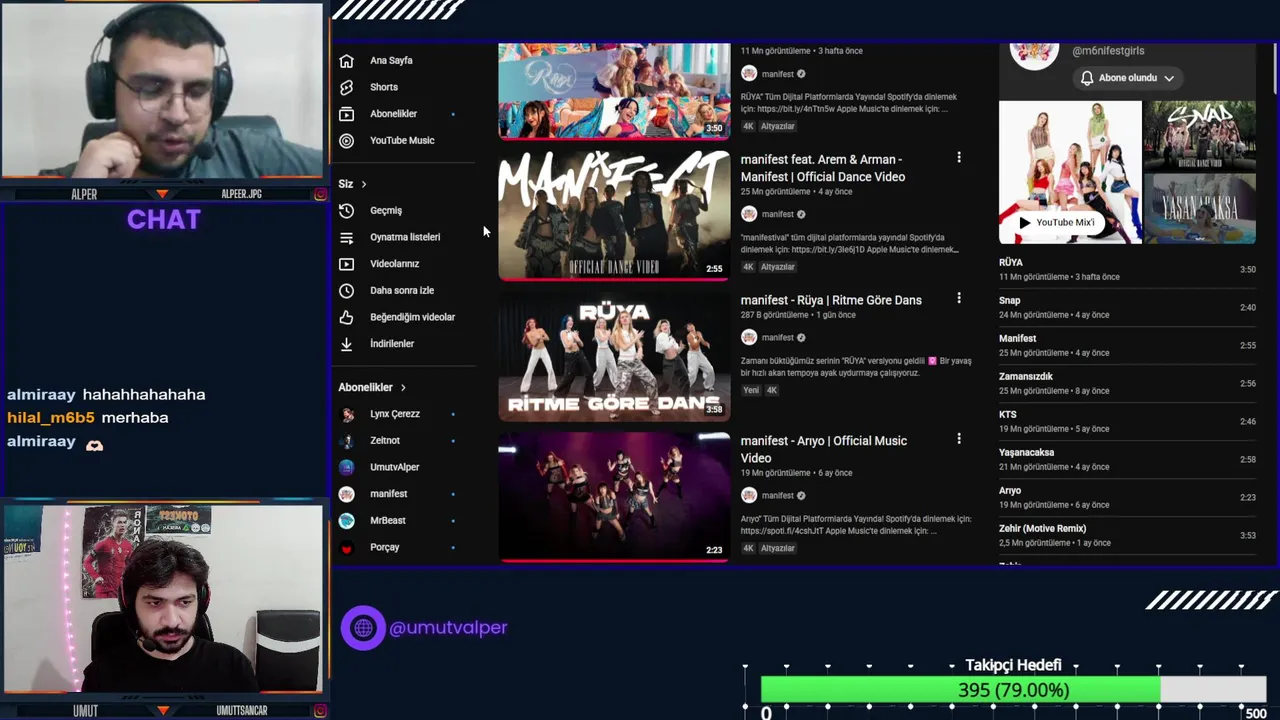The image size is (1280, 720).
Task: Click Beğendiğim videolar label
Action: pos(412,317)
